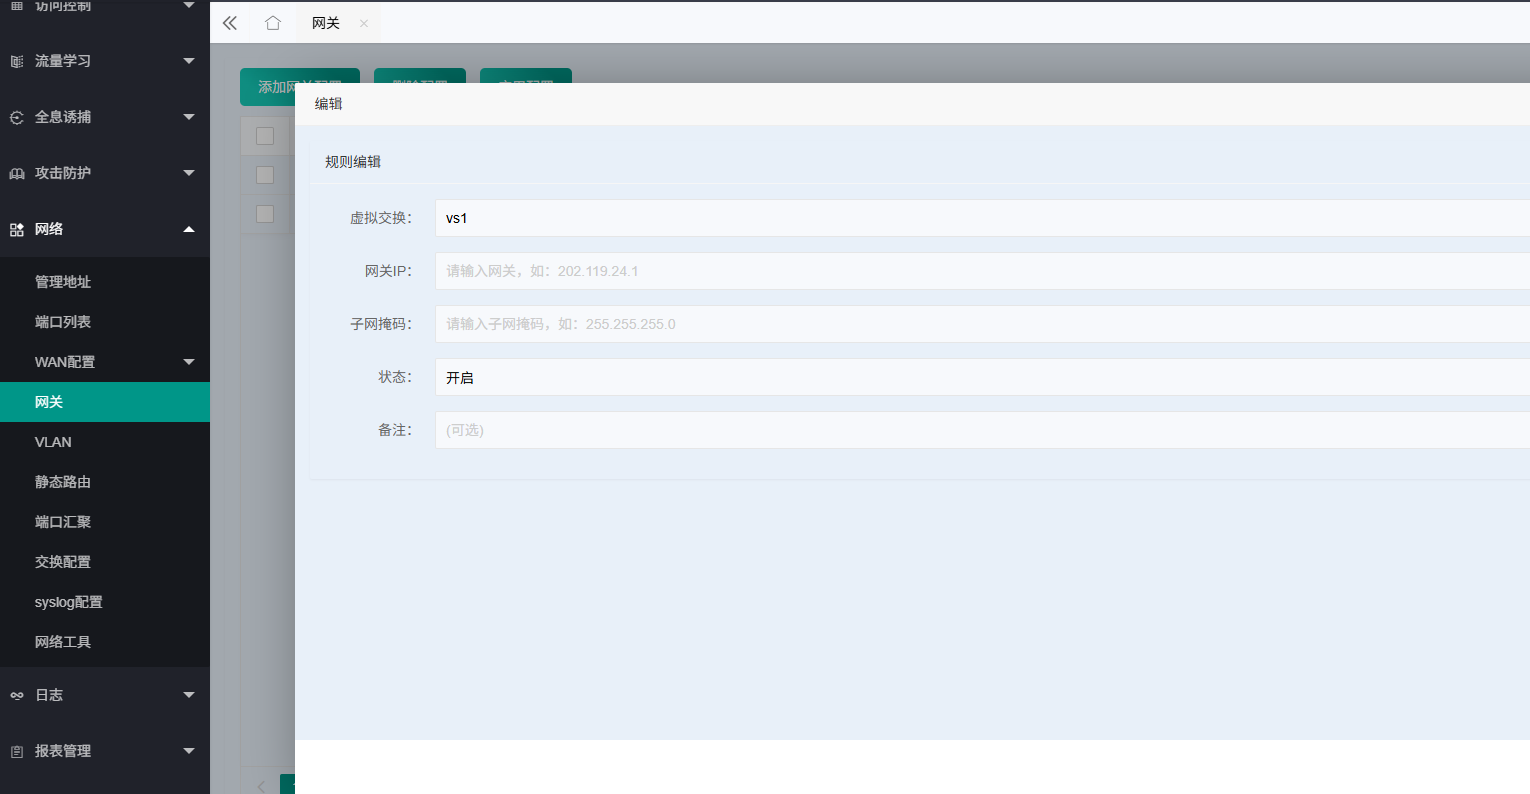Toggle the table header select-all checkbox
Screen dimensions: 1530x794
click(265, 136)
